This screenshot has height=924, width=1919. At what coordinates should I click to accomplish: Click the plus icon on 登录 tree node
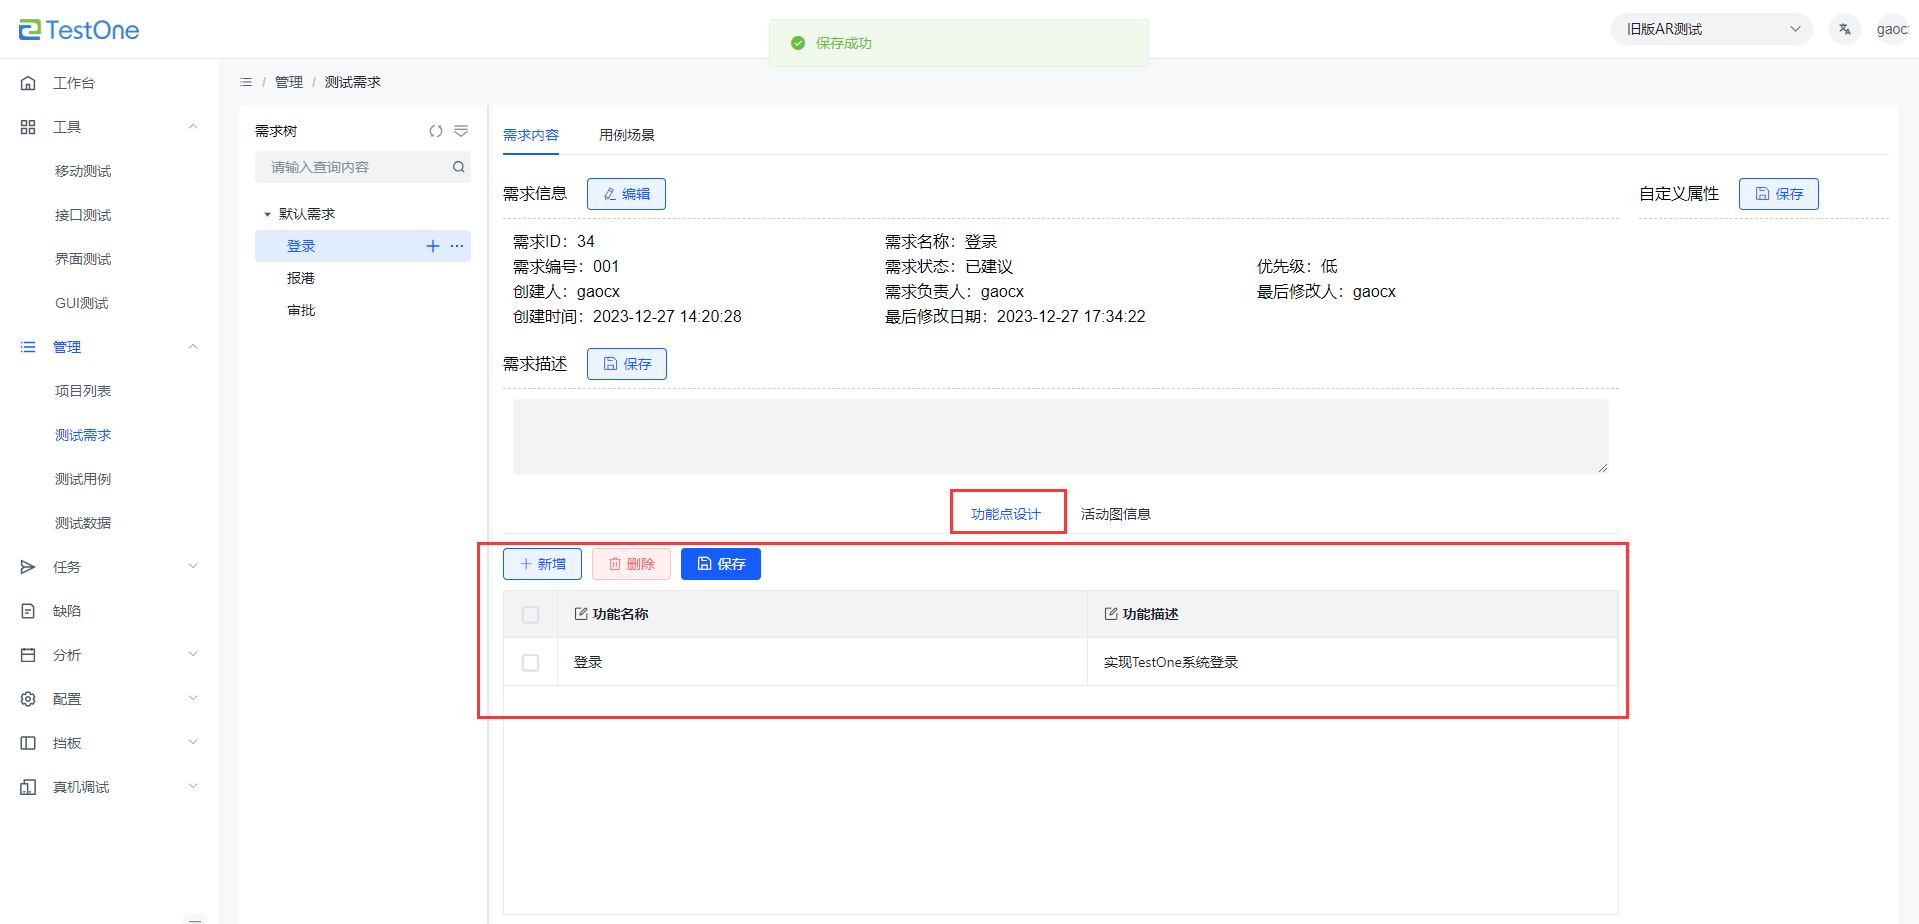[x=433, y=246]
